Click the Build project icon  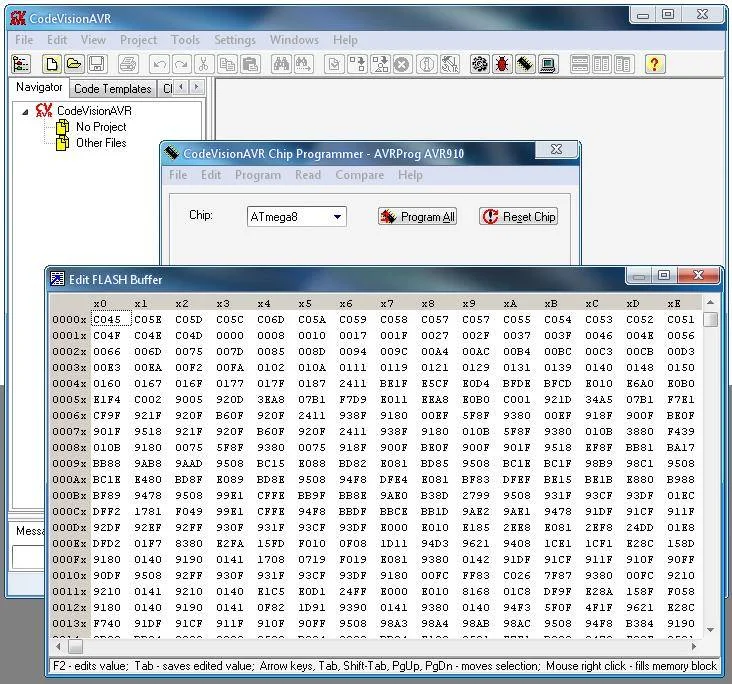pos(357,64)
